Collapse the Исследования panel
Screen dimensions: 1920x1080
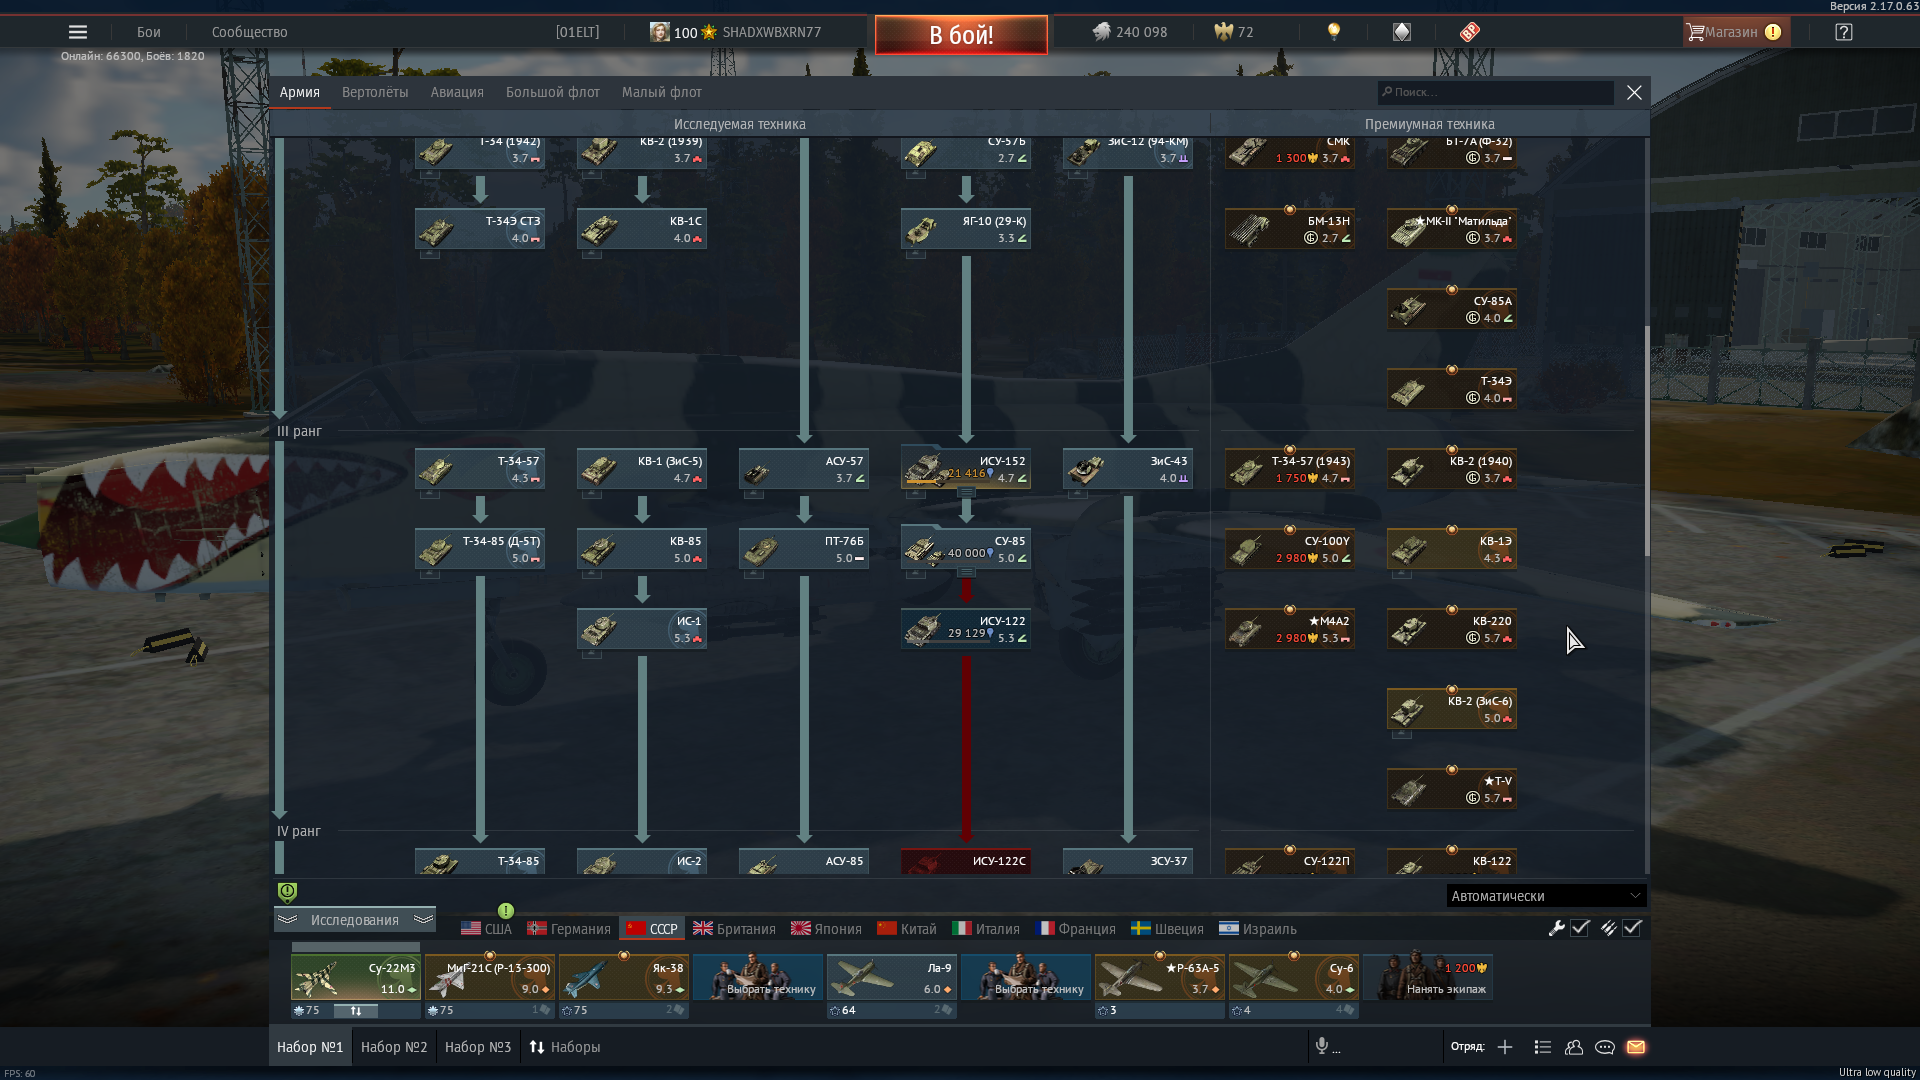coord(355,920)
